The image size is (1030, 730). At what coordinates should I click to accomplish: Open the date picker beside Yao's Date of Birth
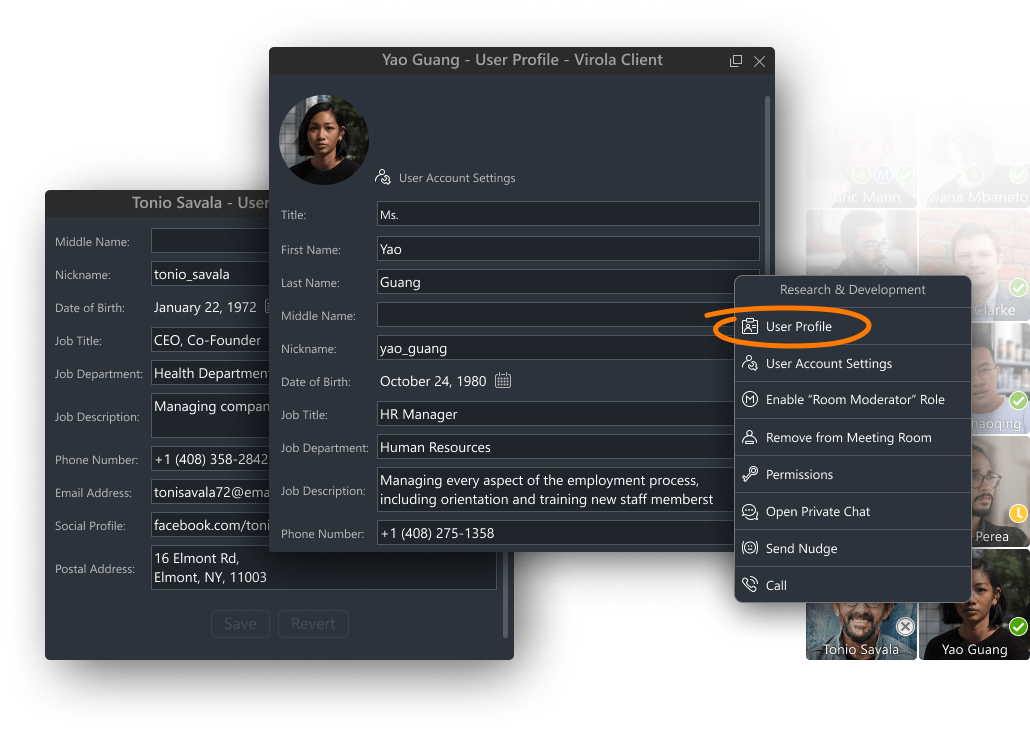click(x=502, y=380)
